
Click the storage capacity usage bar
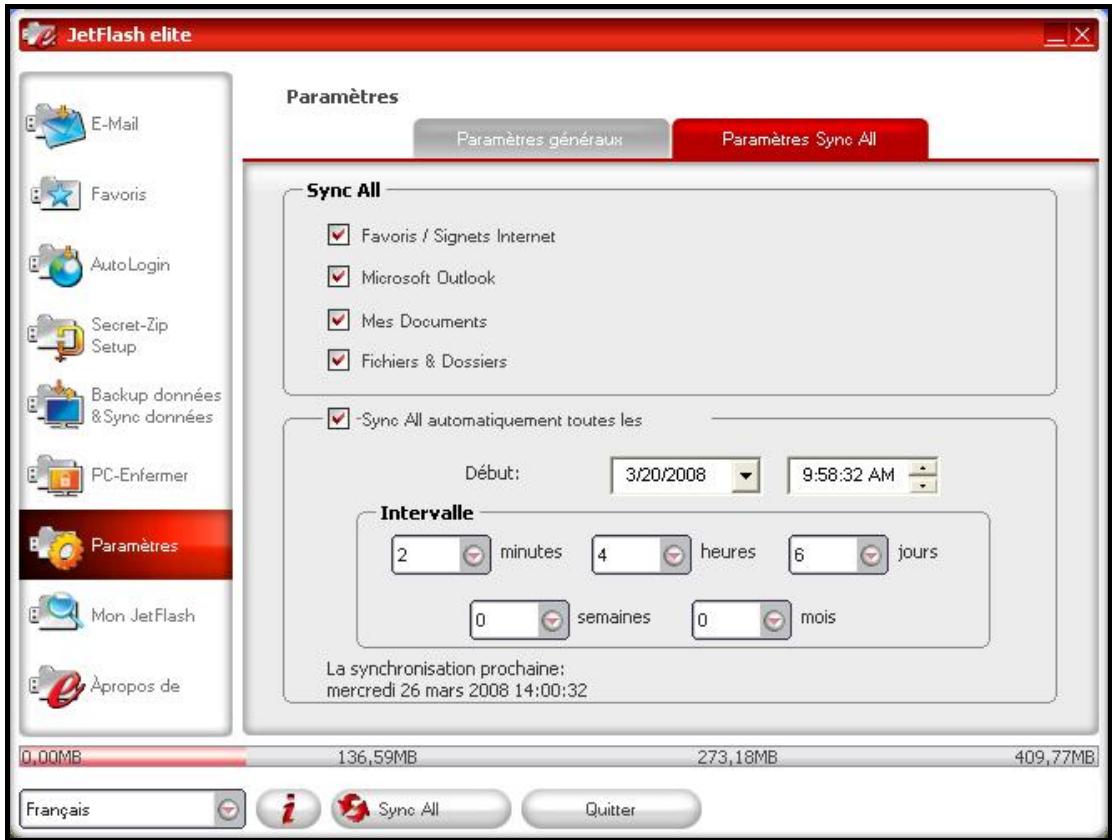558,757
